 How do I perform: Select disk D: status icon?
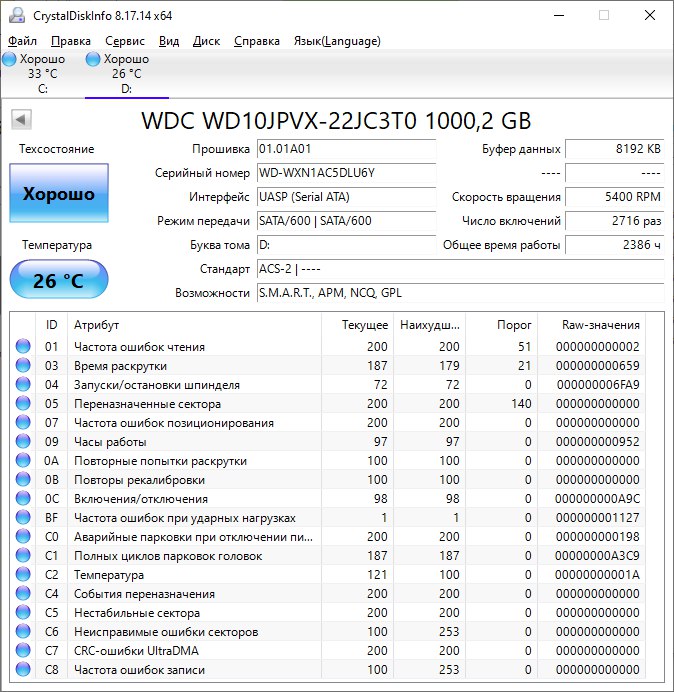click(x=94, y=60)
